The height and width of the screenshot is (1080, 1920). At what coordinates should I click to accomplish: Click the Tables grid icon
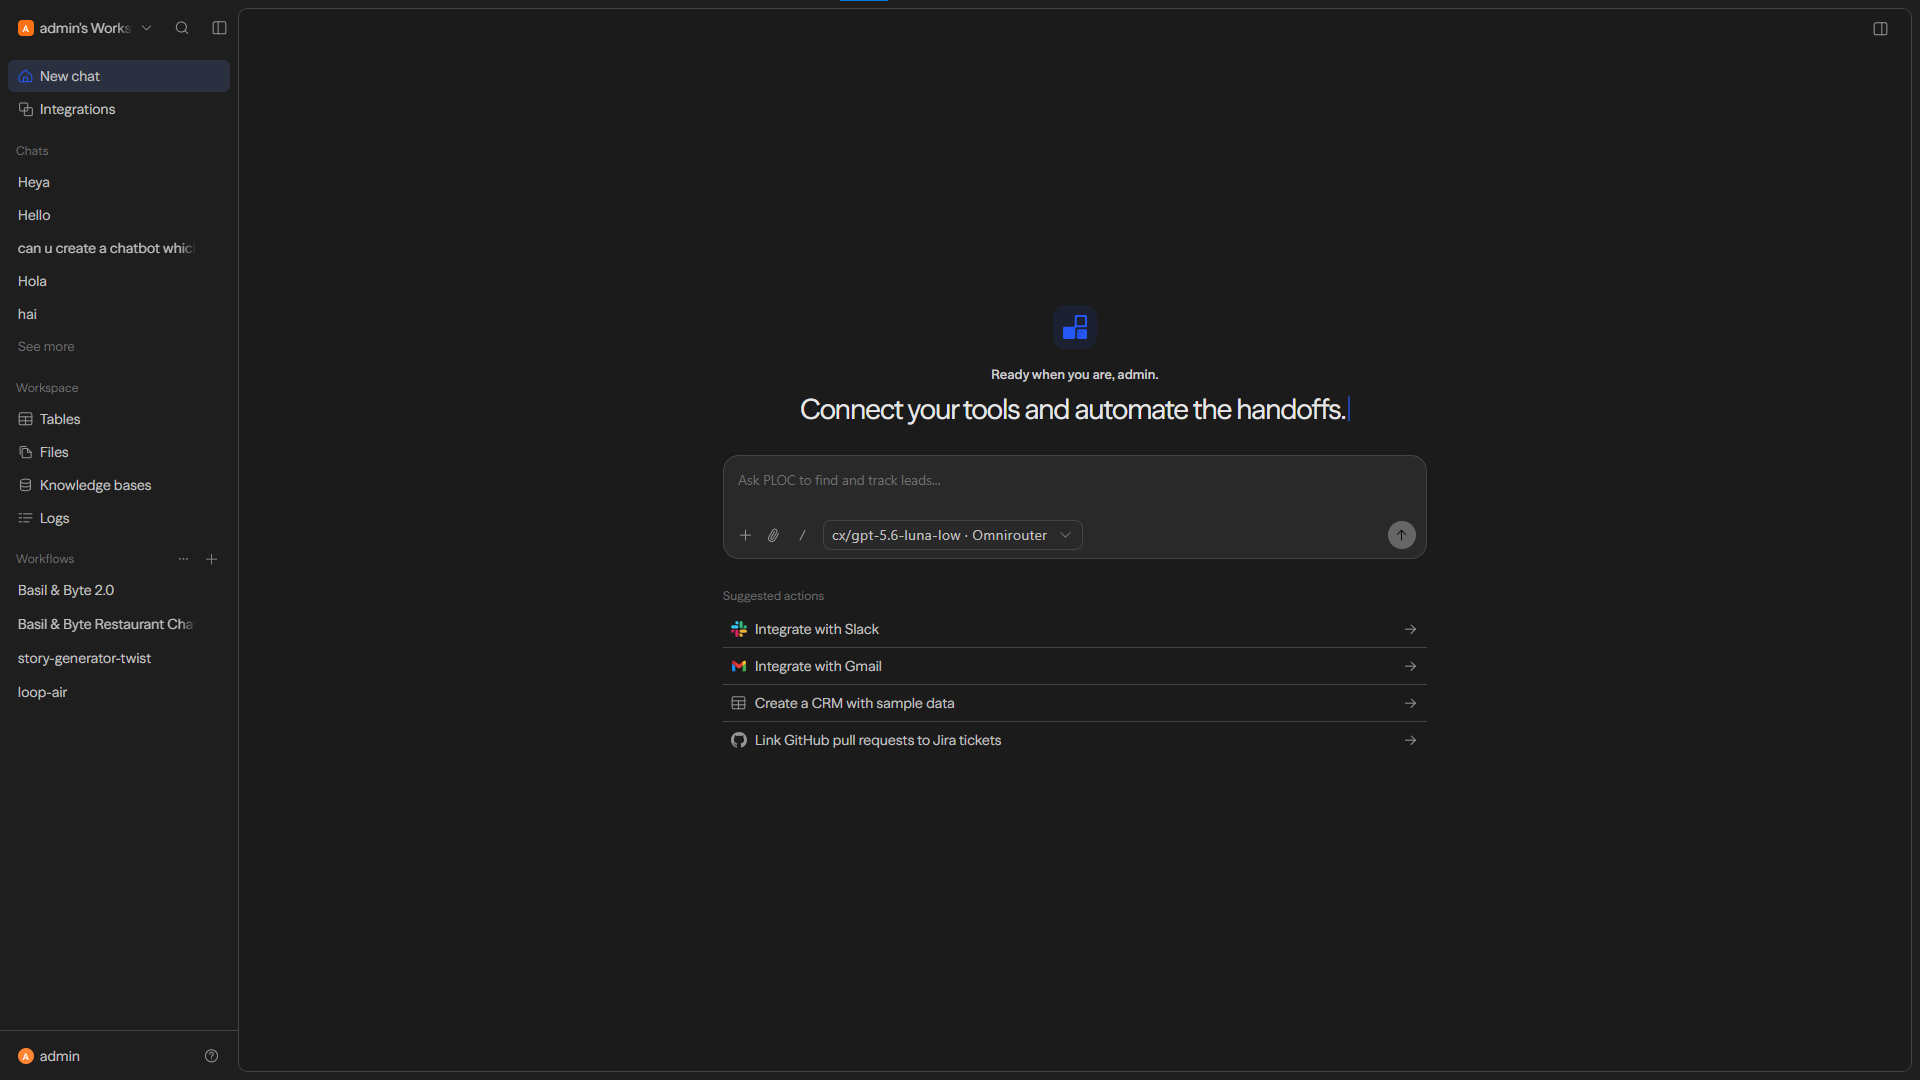[x=26, y=419]
